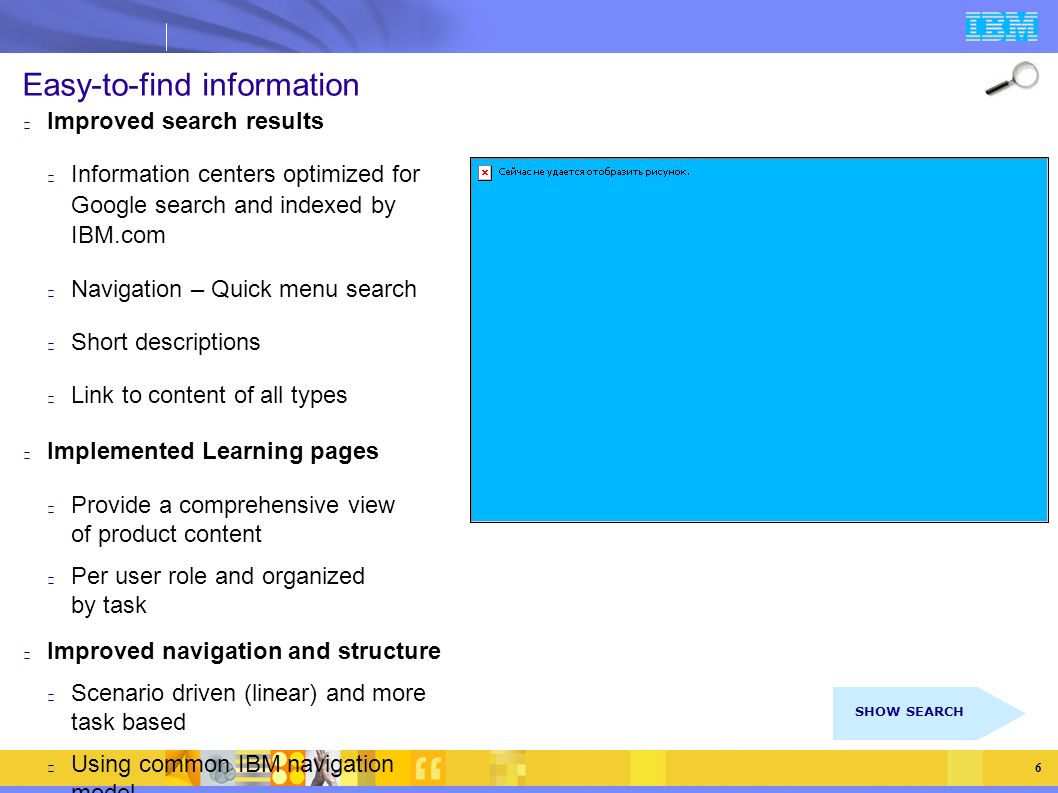This screenshot has height=793, width=1058.
Task: Click 'Improved navigation and structure' heading
Action: pos(244,651)
